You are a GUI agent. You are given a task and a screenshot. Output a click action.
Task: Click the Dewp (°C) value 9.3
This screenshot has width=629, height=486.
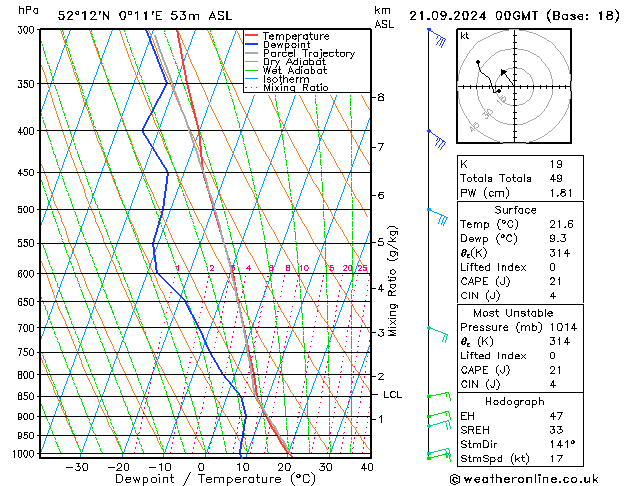(558, 239)
